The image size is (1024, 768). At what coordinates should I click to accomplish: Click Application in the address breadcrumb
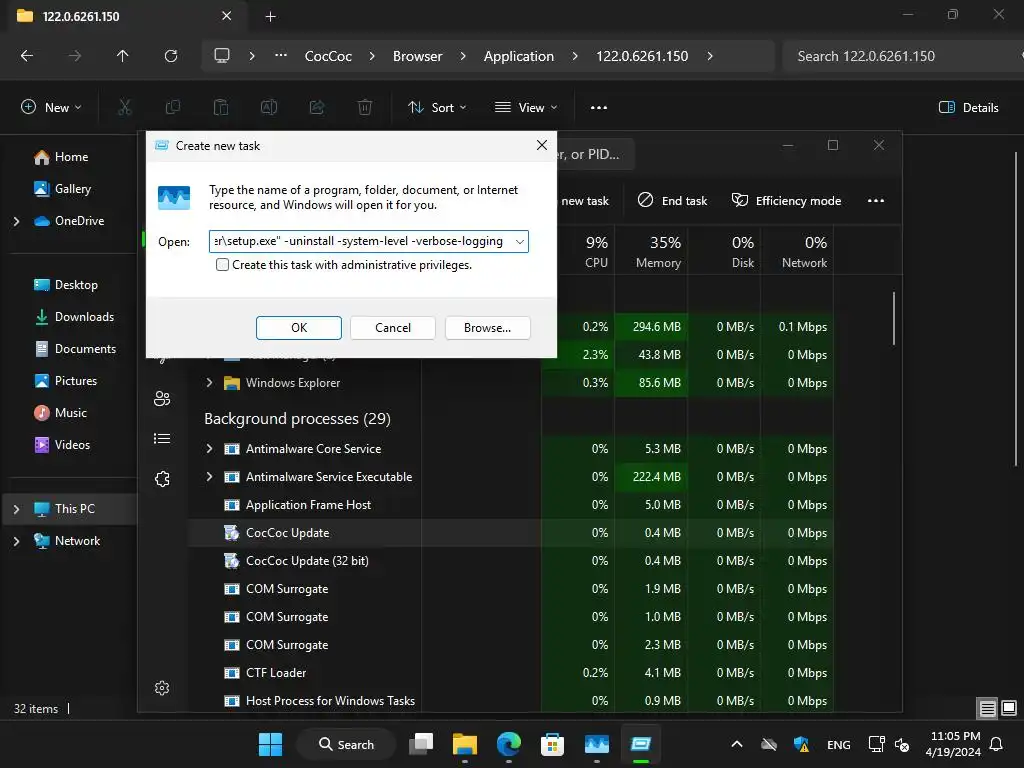(519, 56)
